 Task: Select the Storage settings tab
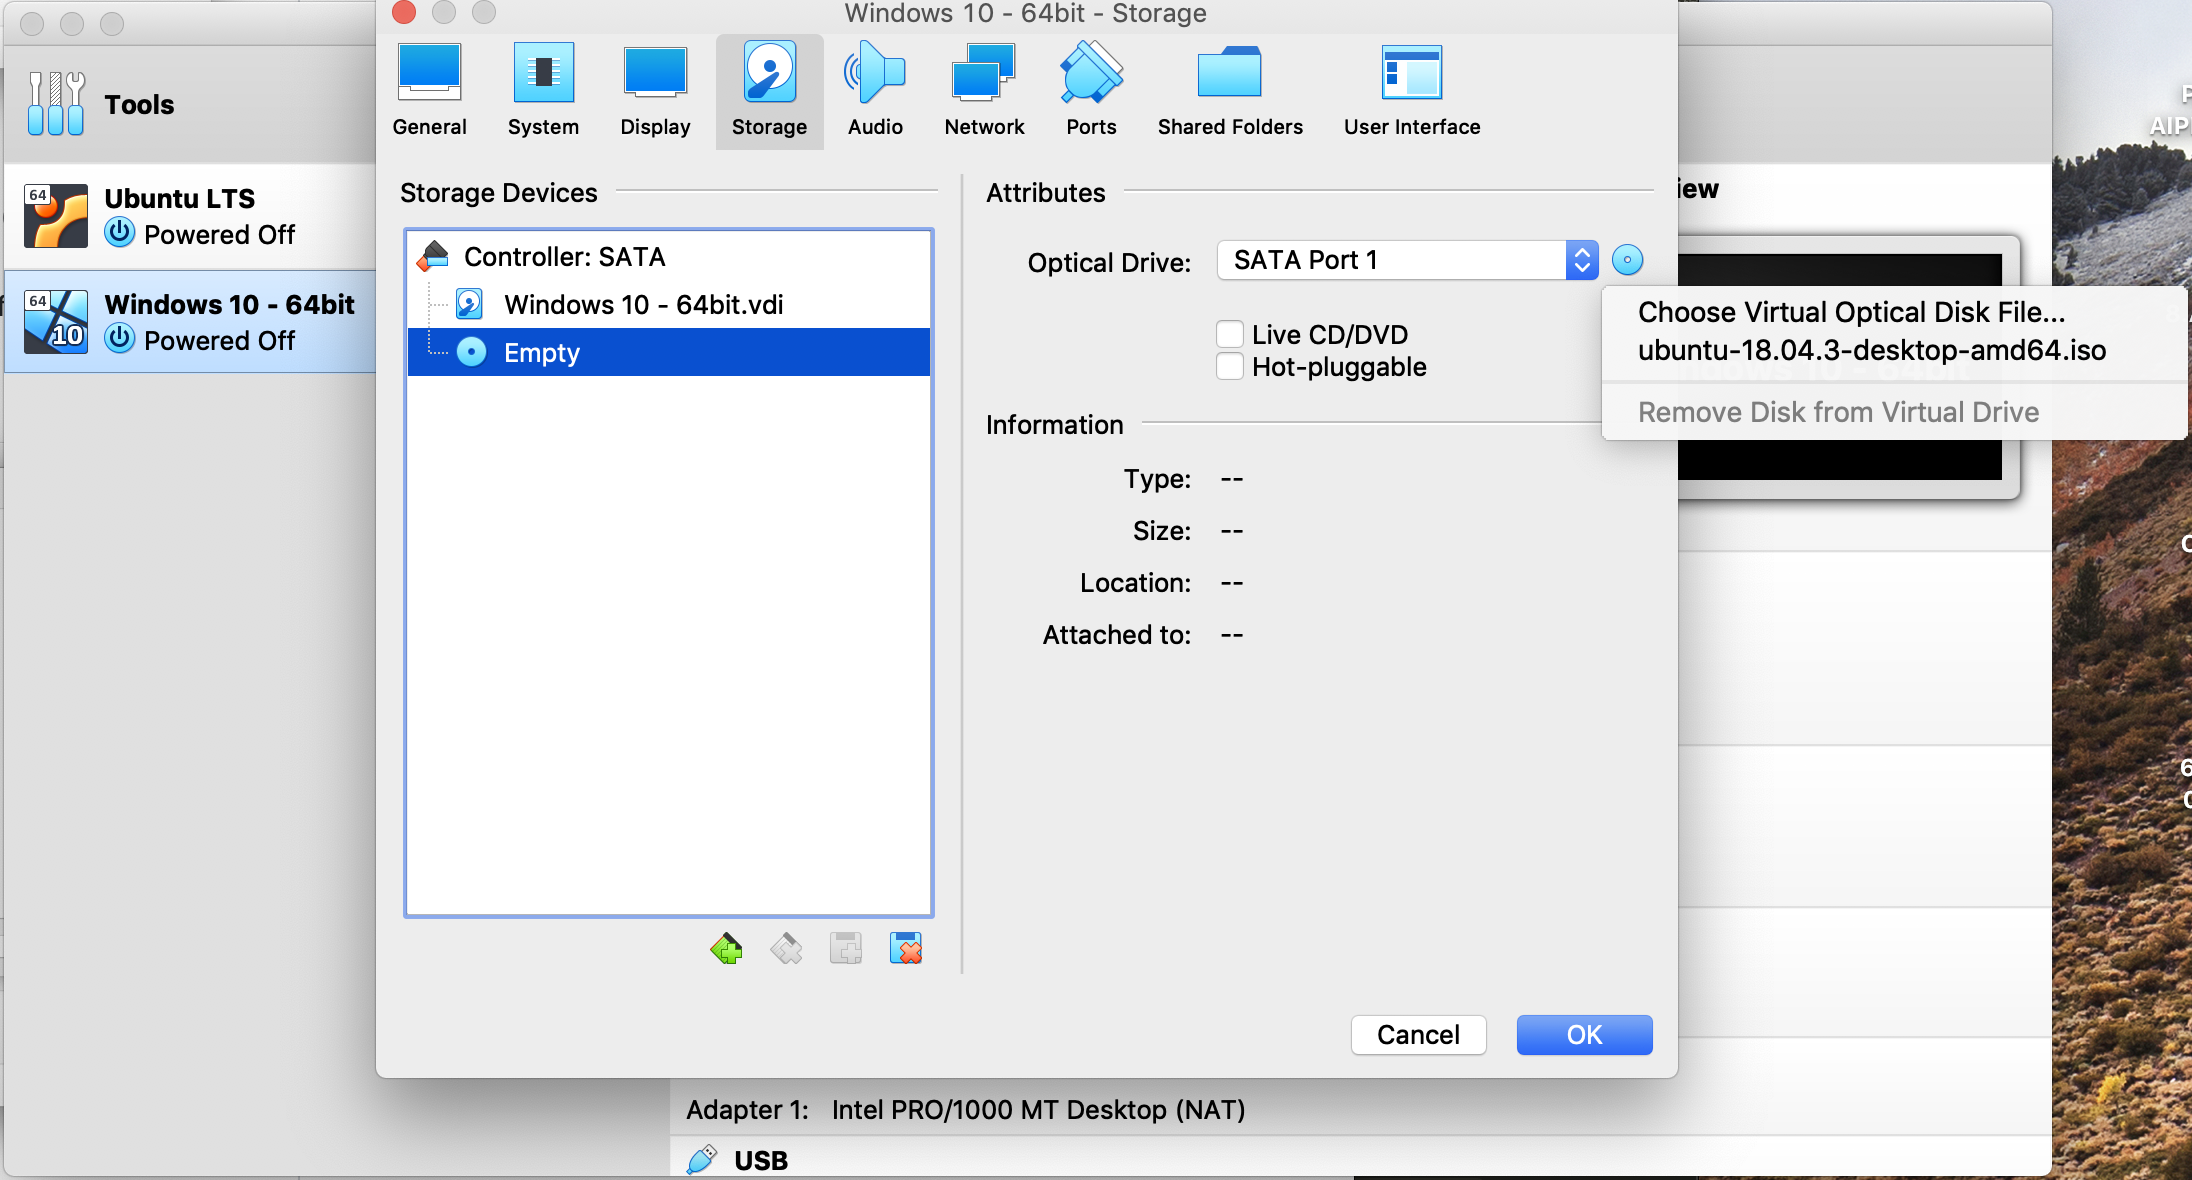(769, 91)
